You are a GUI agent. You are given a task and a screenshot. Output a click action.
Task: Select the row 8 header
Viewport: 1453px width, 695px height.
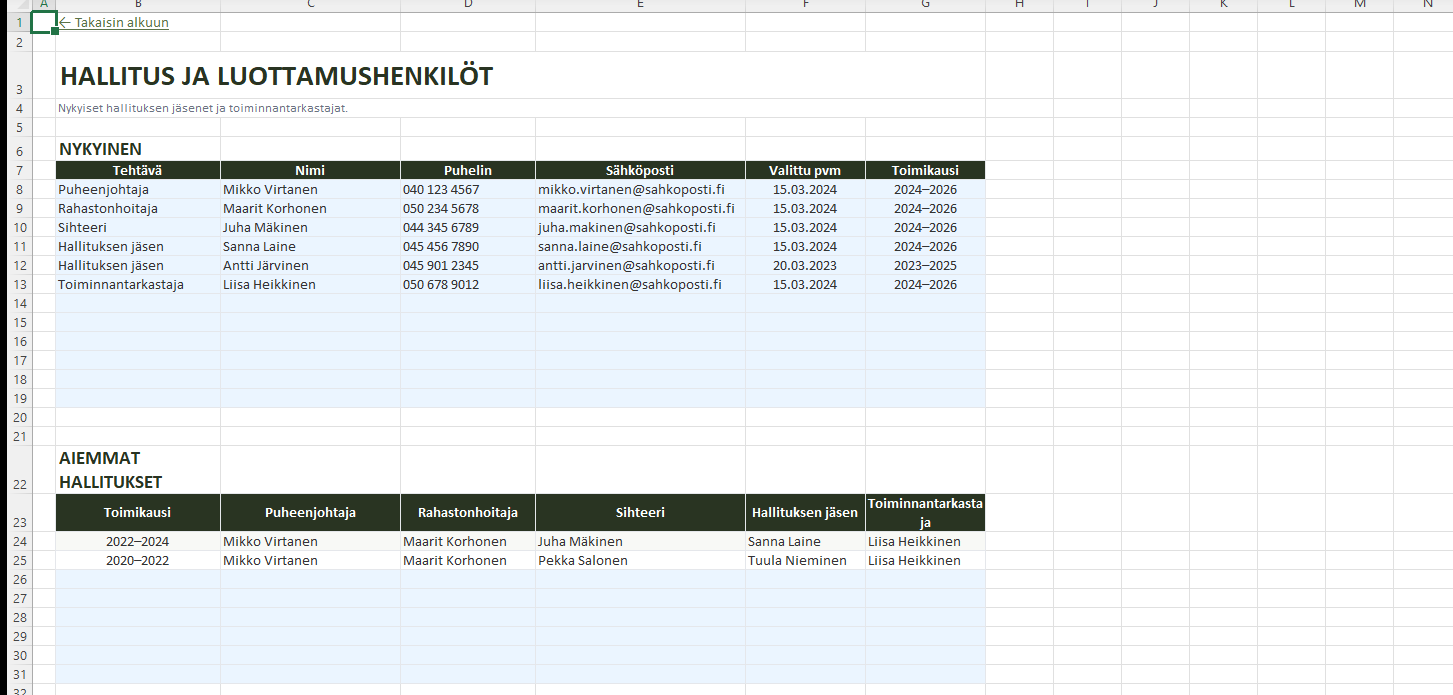click(18, 189)
